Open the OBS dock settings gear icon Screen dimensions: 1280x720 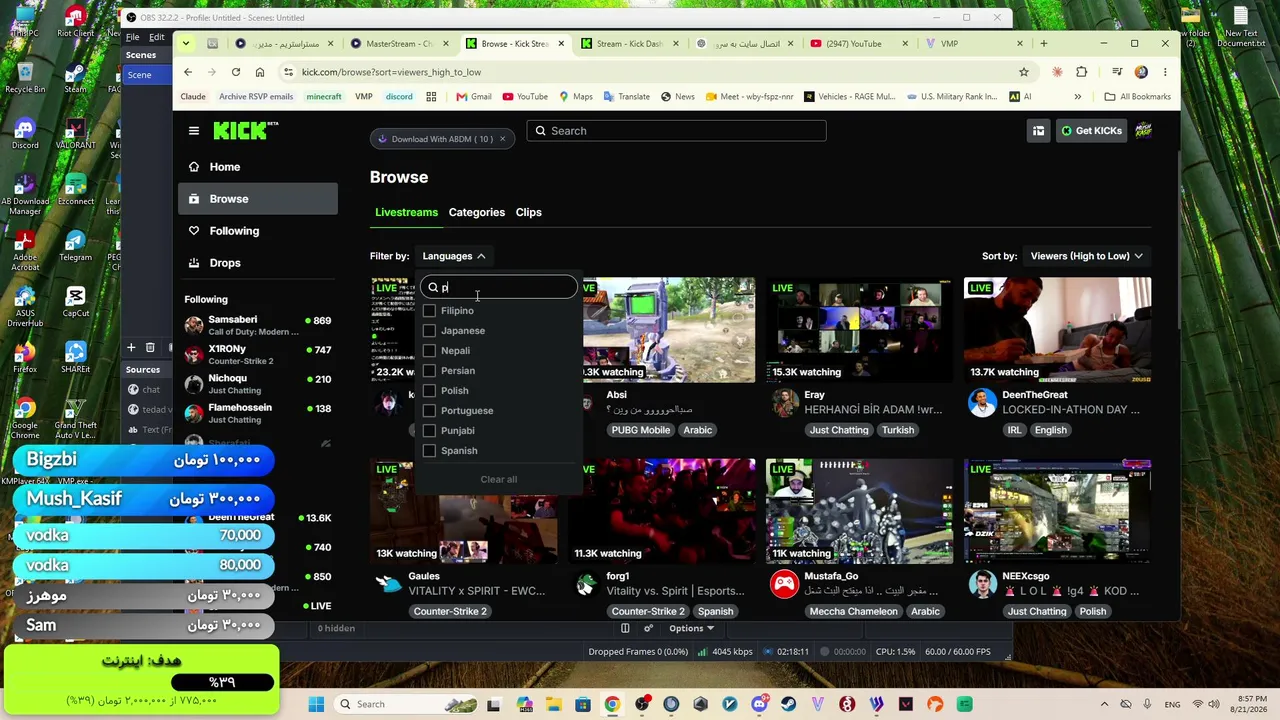pyautogui.click(x=648, y=628)
